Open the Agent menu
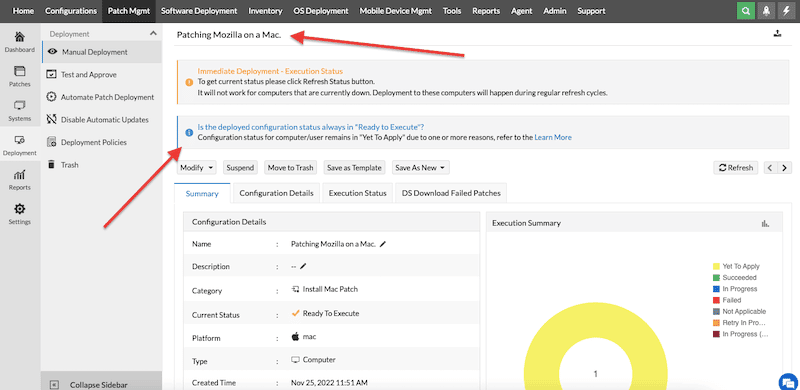Viewport: 800px width, 390px height. 521,11
